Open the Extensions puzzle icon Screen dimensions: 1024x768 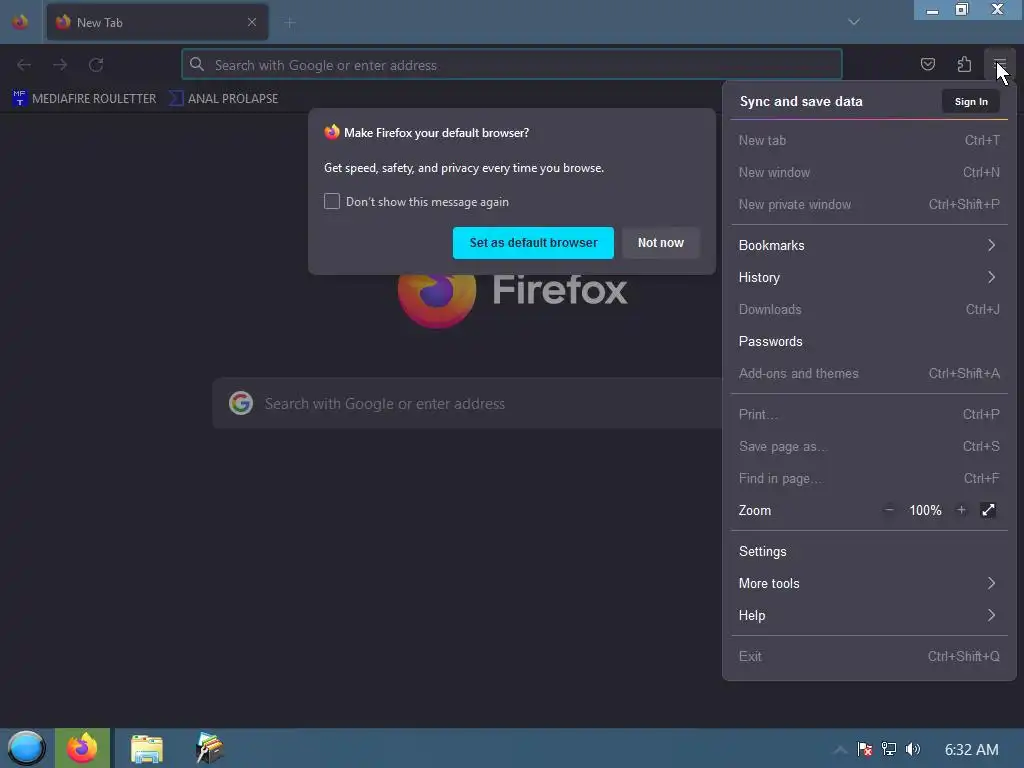click(964, 65)
